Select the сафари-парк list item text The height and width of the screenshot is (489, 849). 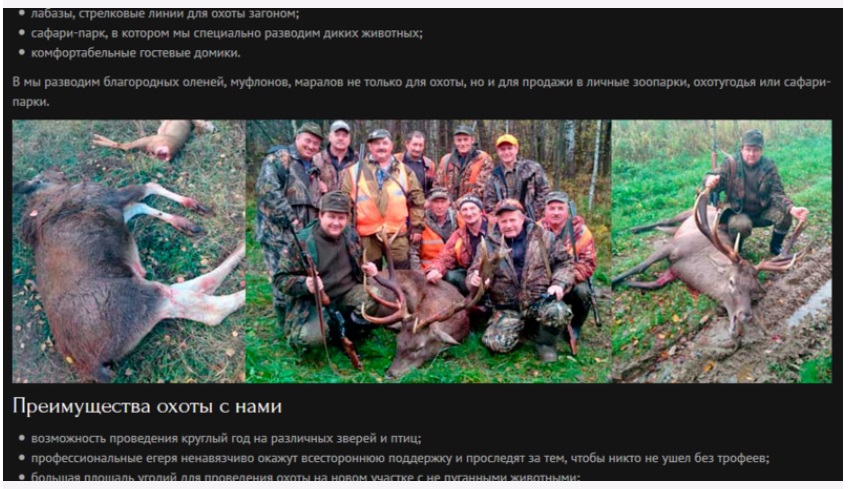click(x=226, y=34)
